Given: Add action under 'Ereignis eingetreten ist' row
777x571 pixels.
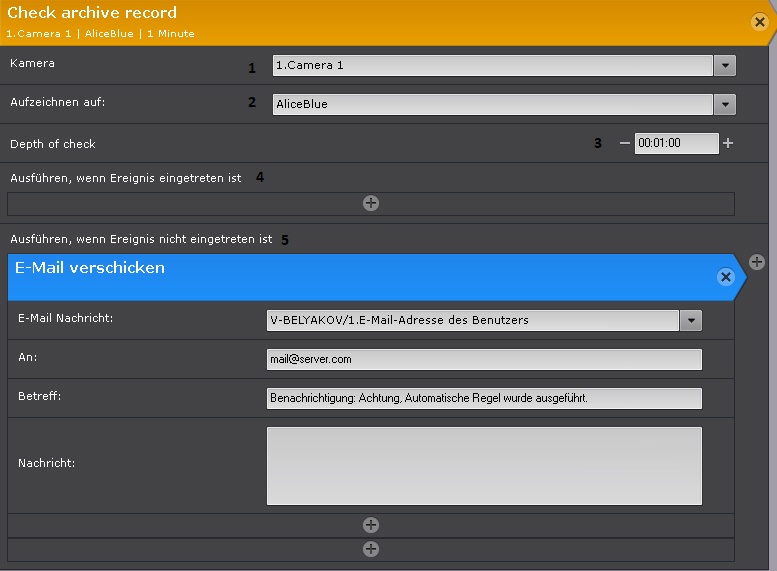Looking at the screenshot, I should pos(371,203).
